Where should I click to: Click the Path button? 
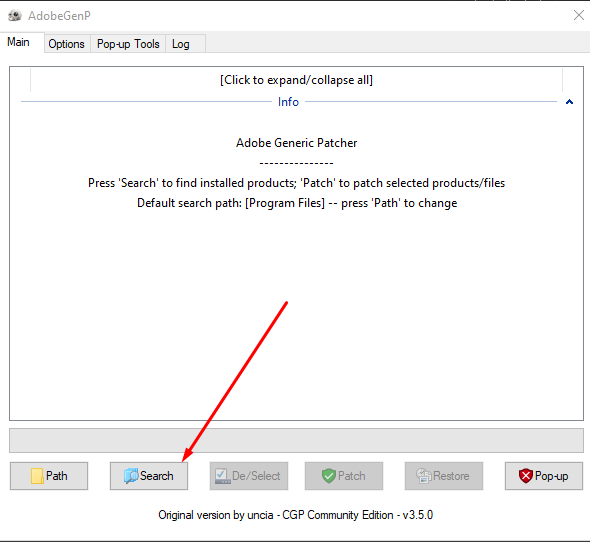[49, 476]
